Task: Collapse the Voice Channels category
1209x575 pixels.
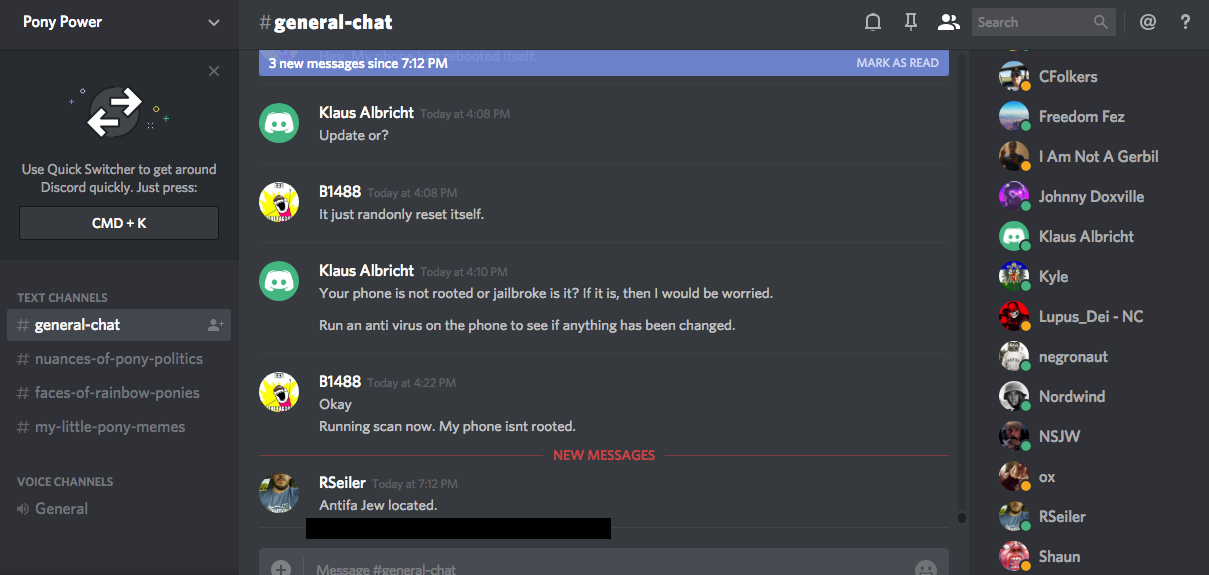Action: coord(65,481)
